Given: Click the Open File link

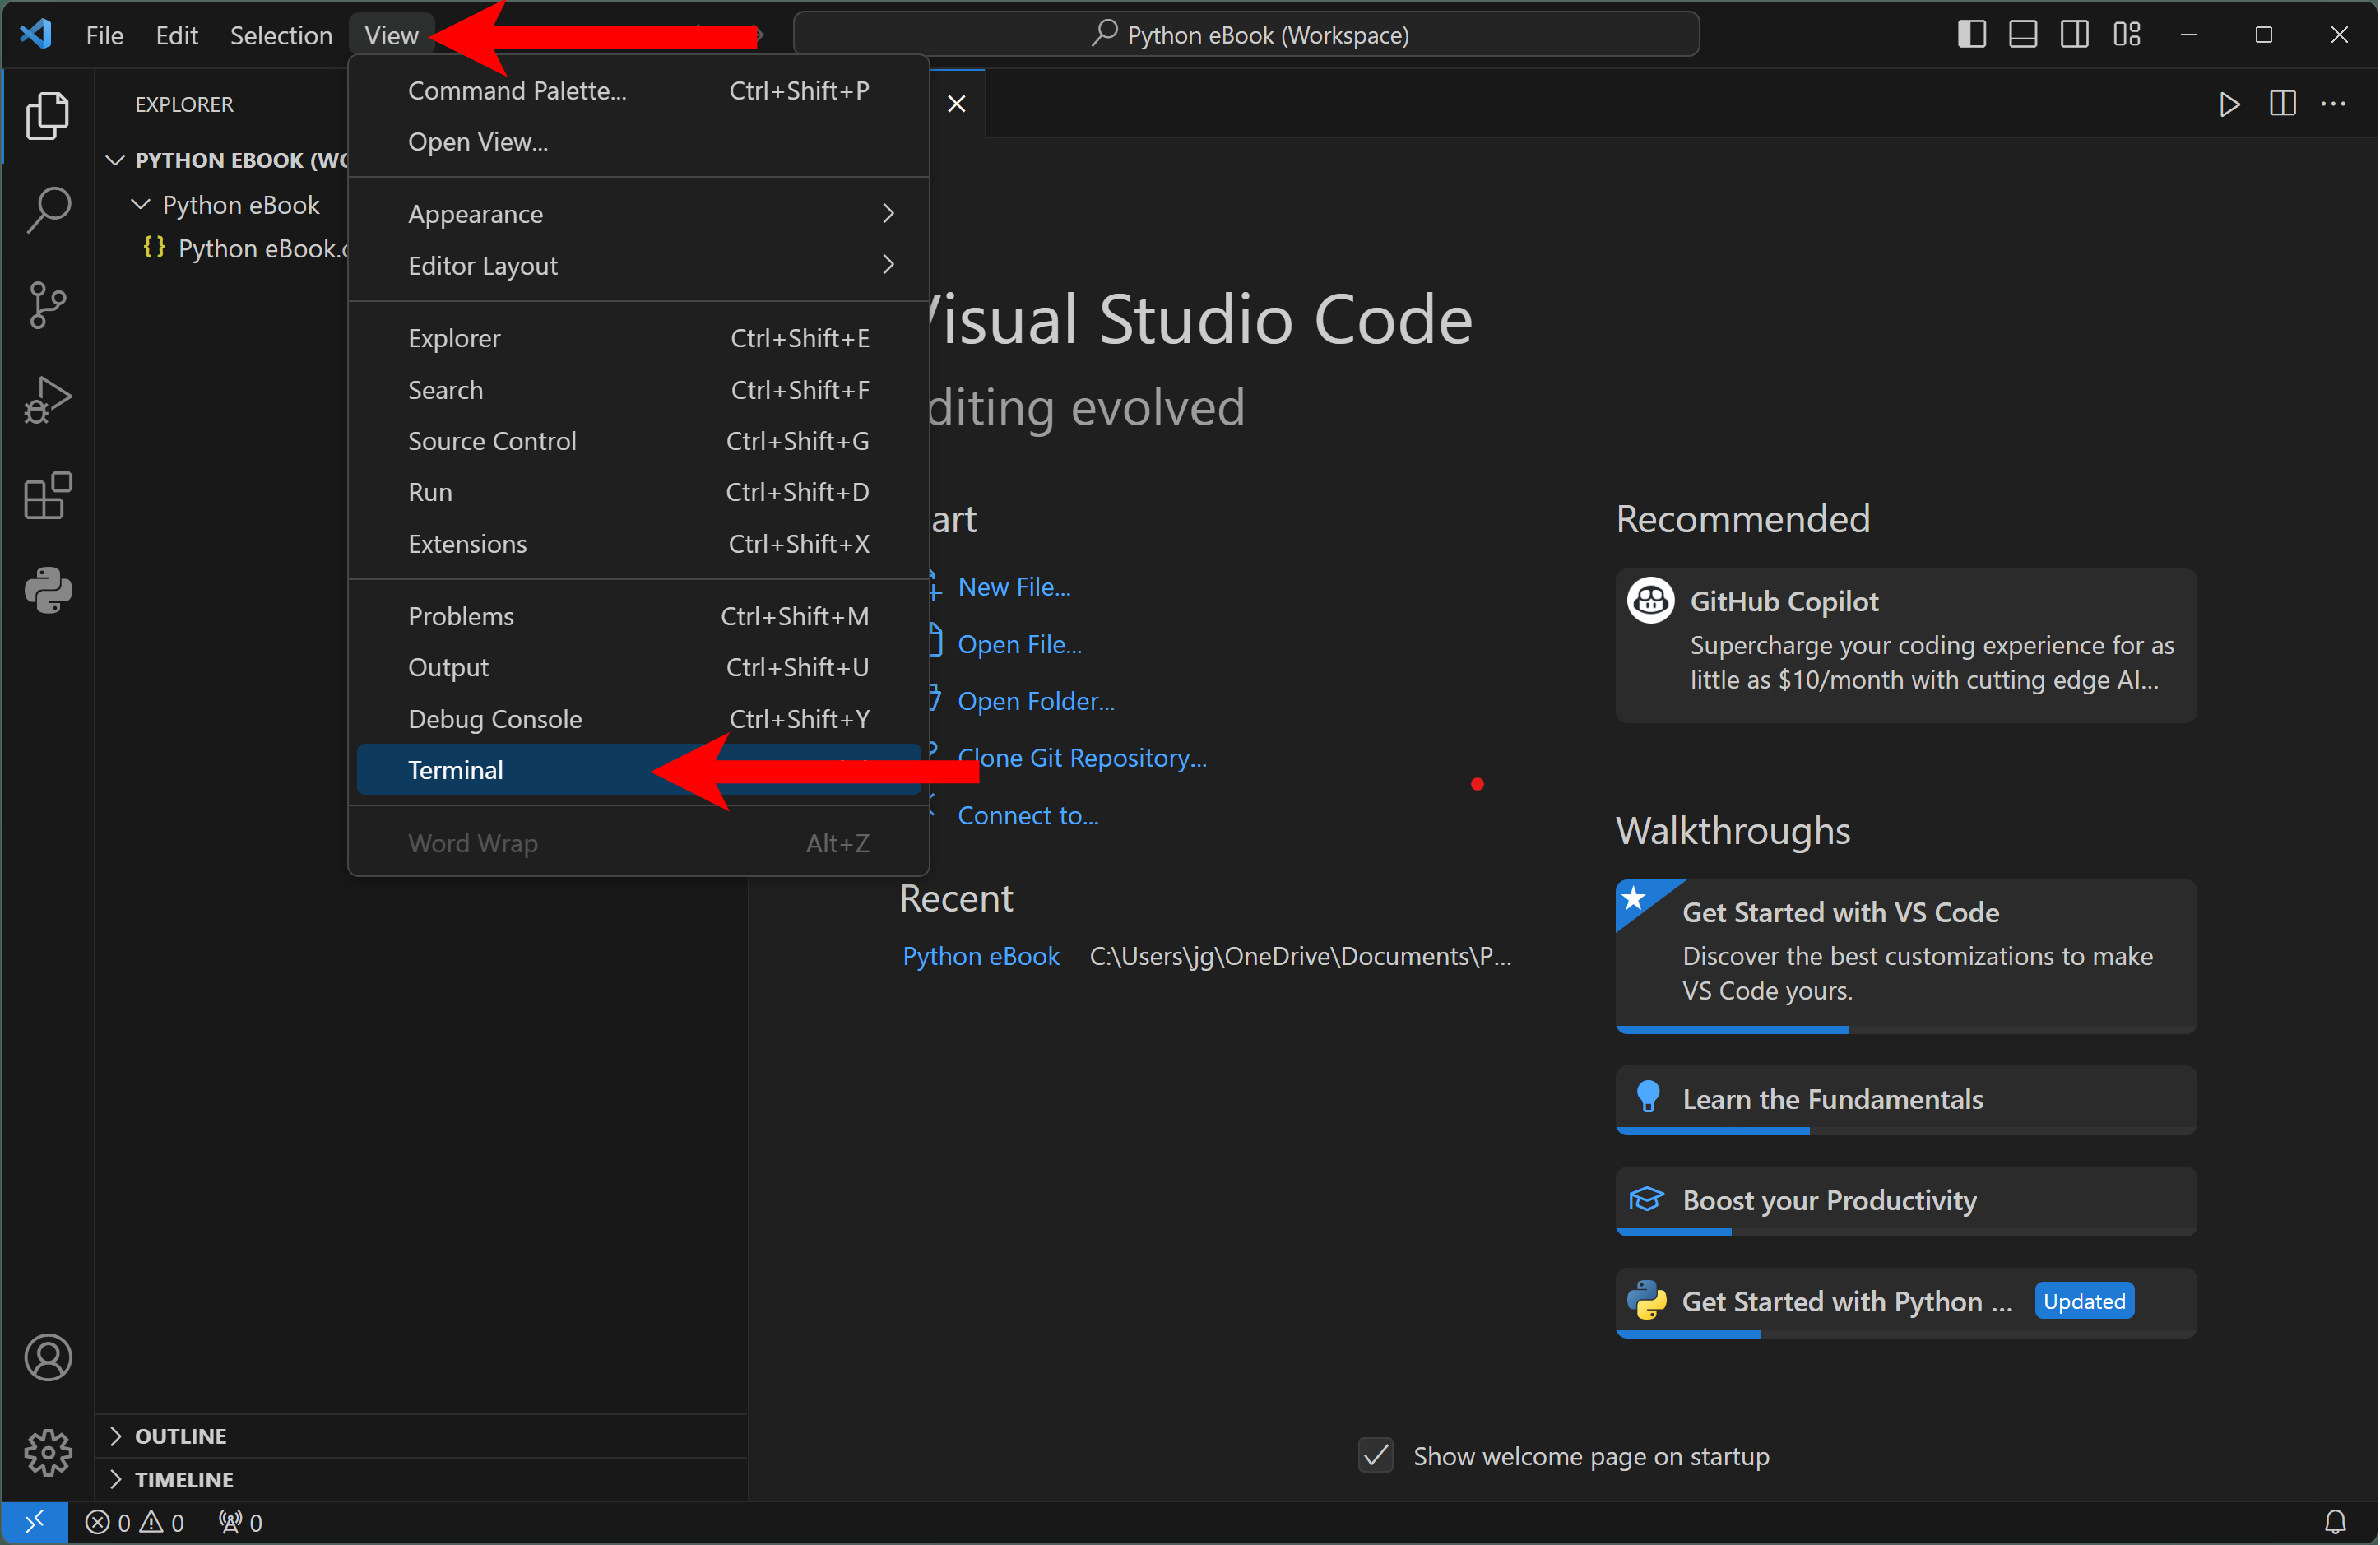Looking at the screenshot, I should [1019, 644].
